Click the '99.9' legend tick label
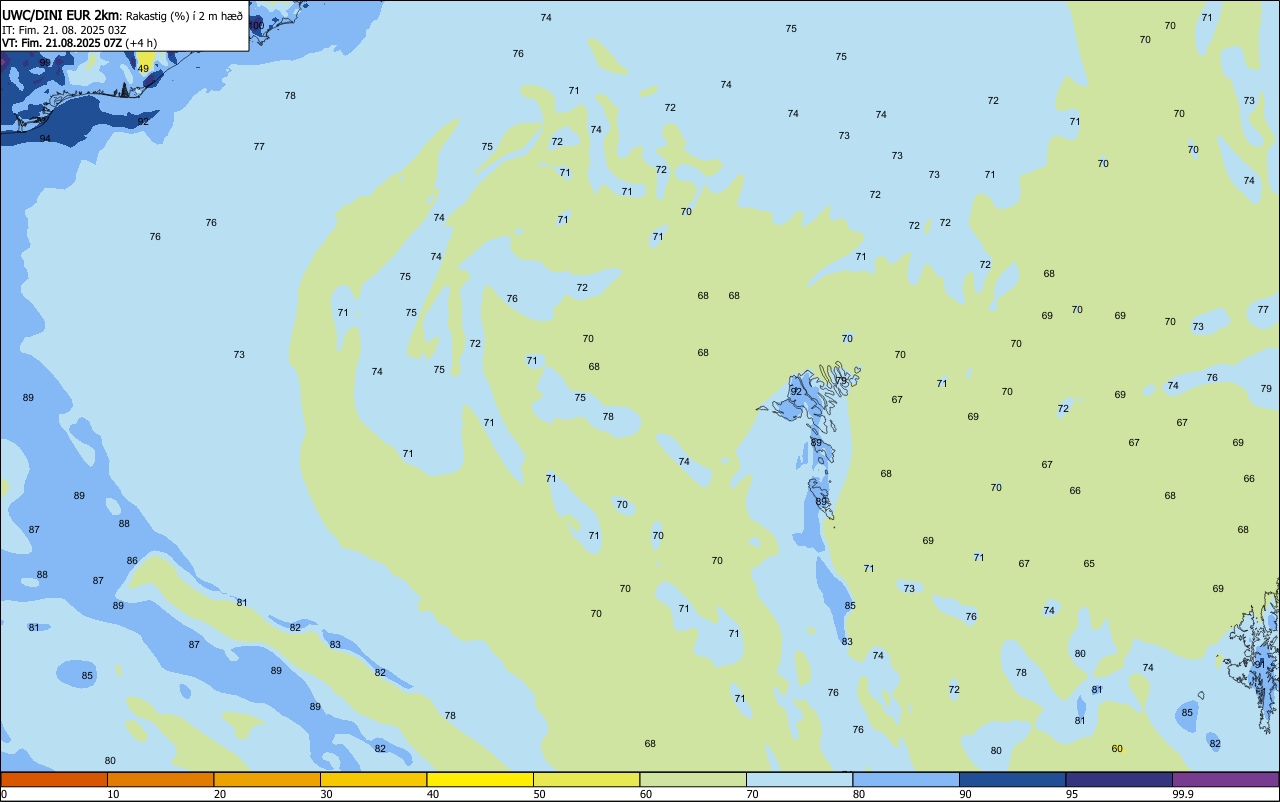 coord(1184,794)
